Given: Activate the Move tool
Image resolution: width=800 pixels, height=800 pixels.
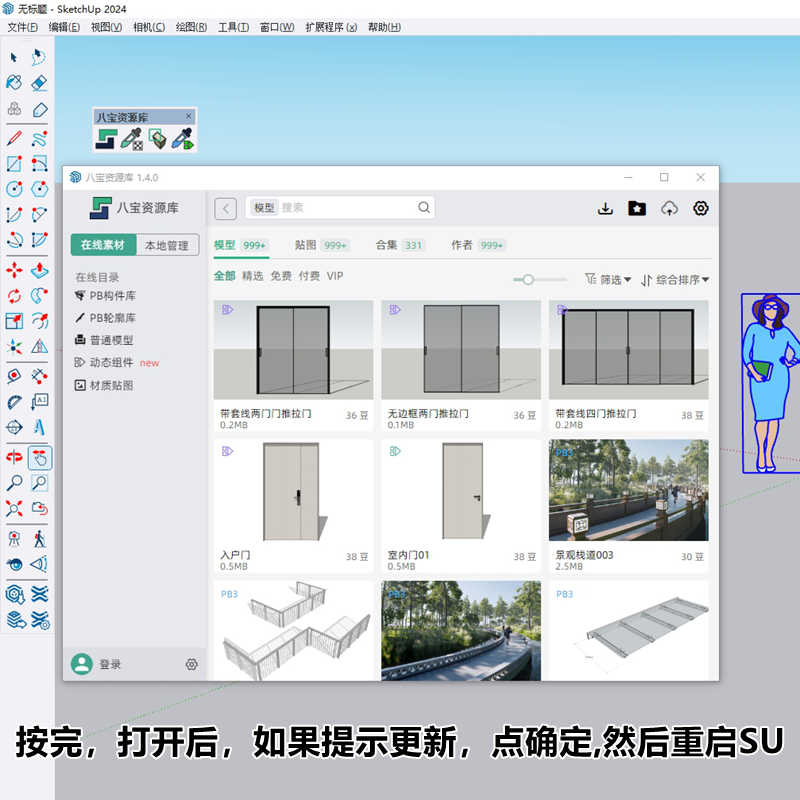Looking at the screenshot, I should click(15, 270).
